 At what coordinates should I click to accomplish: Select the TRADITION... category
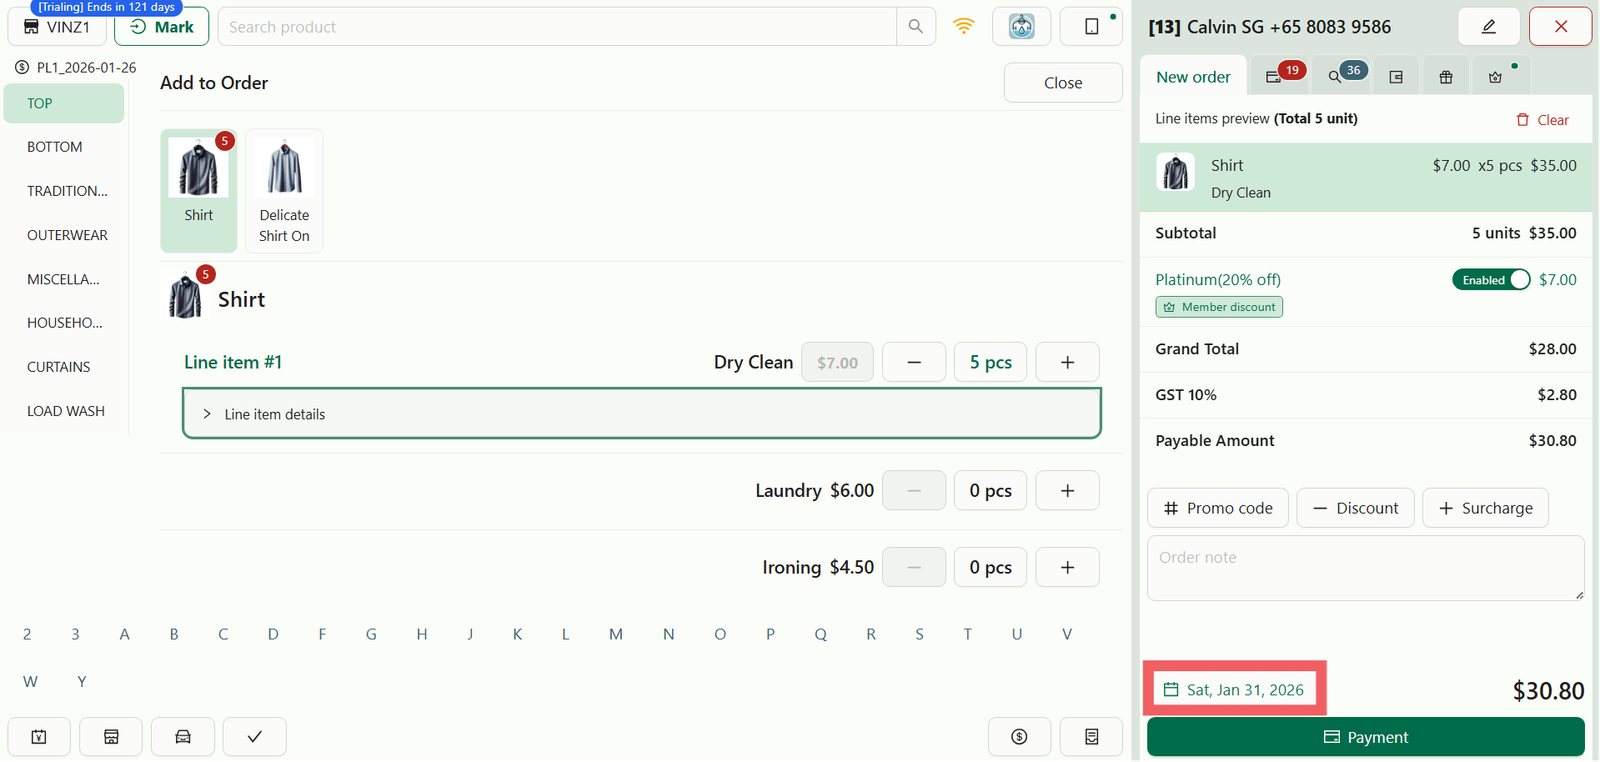[64, 191]
